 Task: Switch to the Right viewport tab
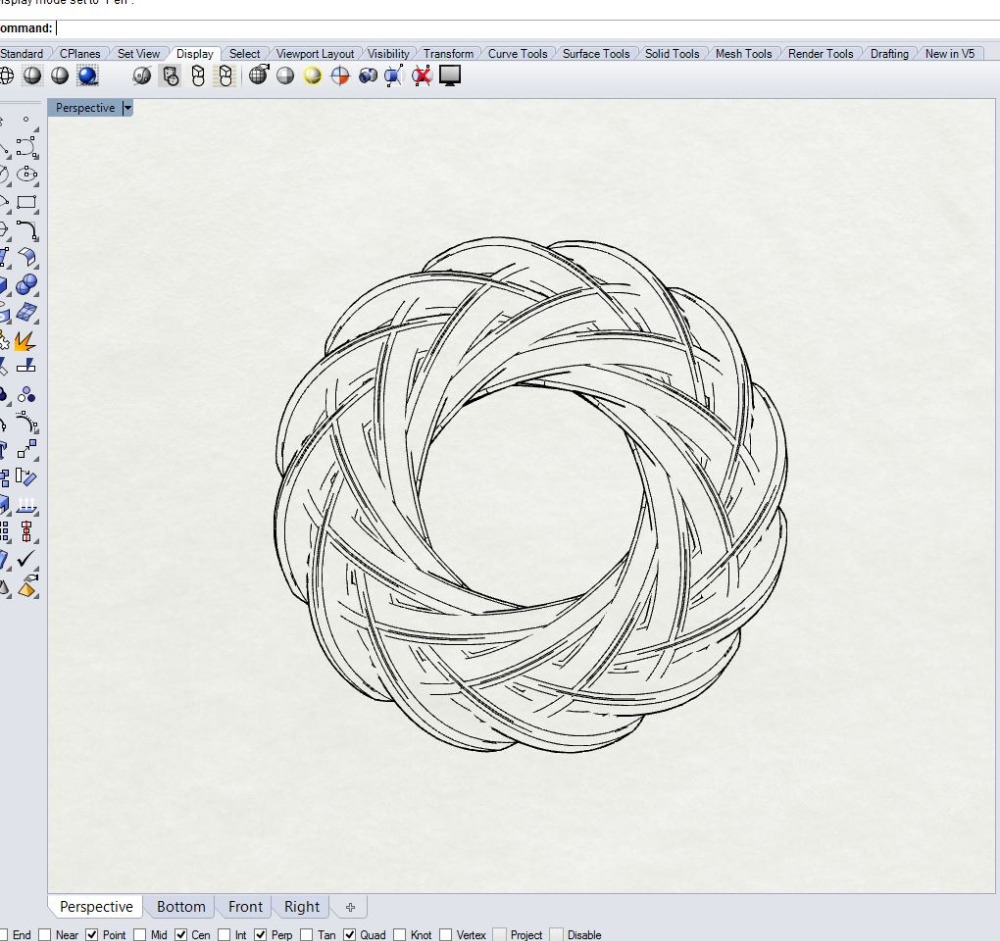point(302,907)
